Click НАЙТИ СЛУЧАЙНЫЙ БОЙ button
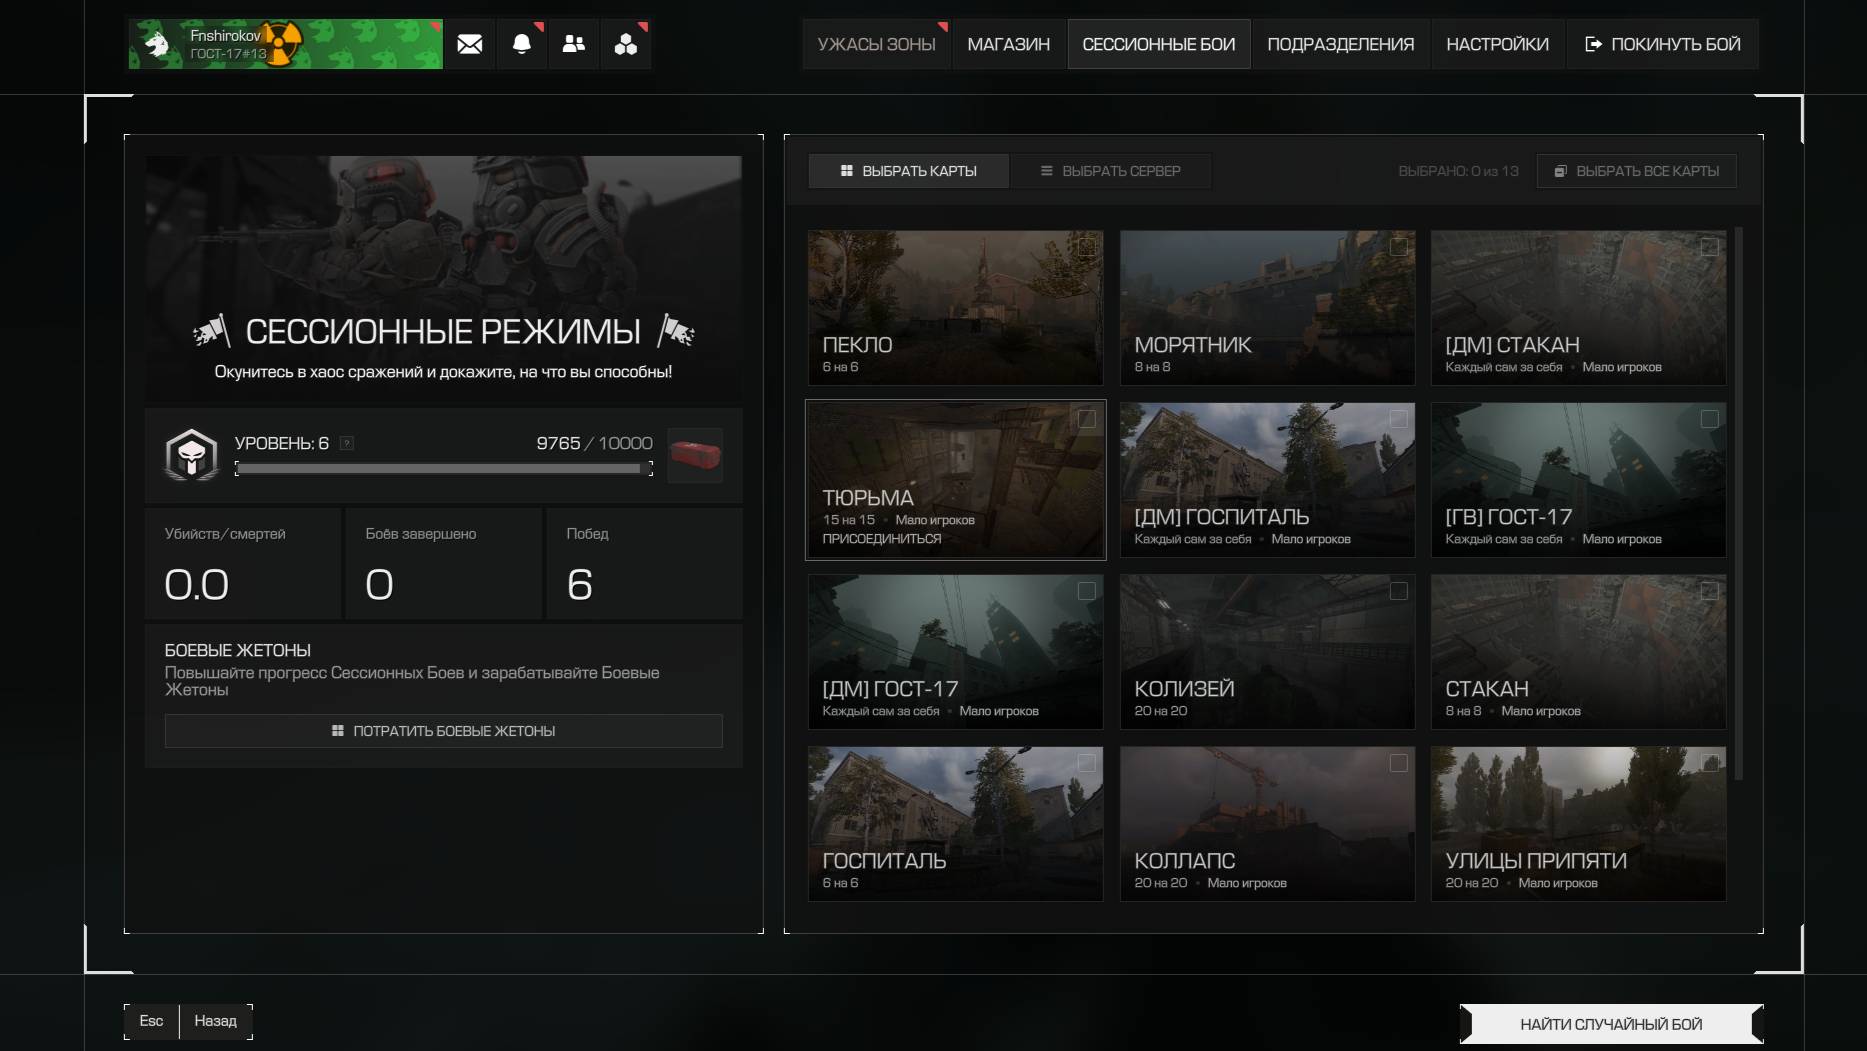1867x1051 pixels. click(x=1611, y=1024)
